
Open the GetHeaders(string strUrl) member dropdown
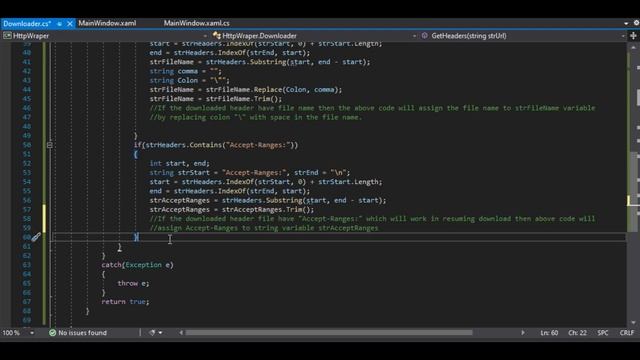tap(623, 36)
